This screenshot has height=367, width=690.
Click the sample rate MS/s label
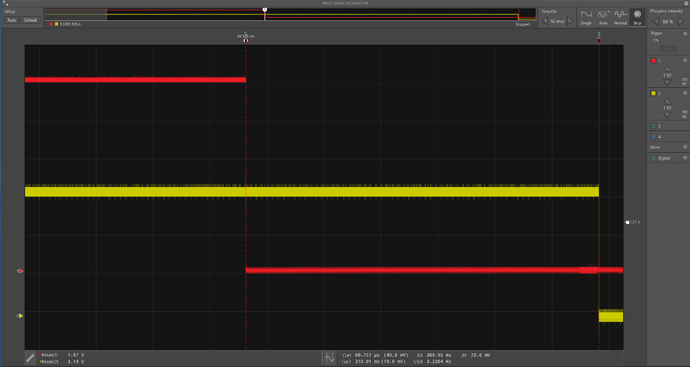(x=70, y=24)
